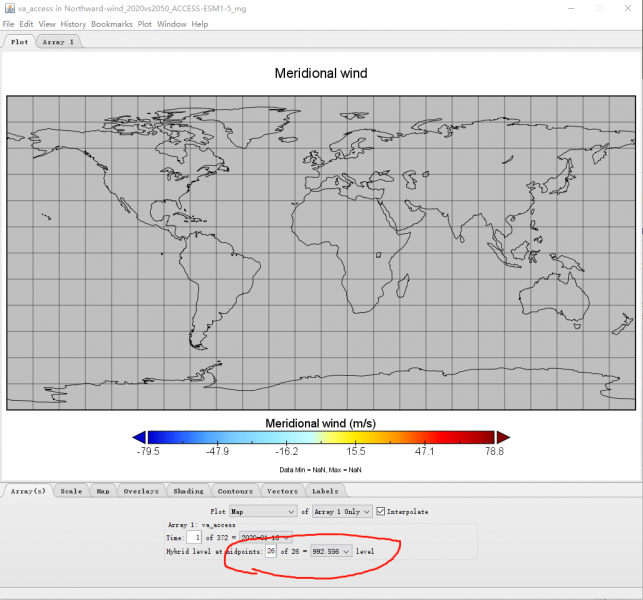Click the Panoply window icon in title bar

click(x=10, y=8)
